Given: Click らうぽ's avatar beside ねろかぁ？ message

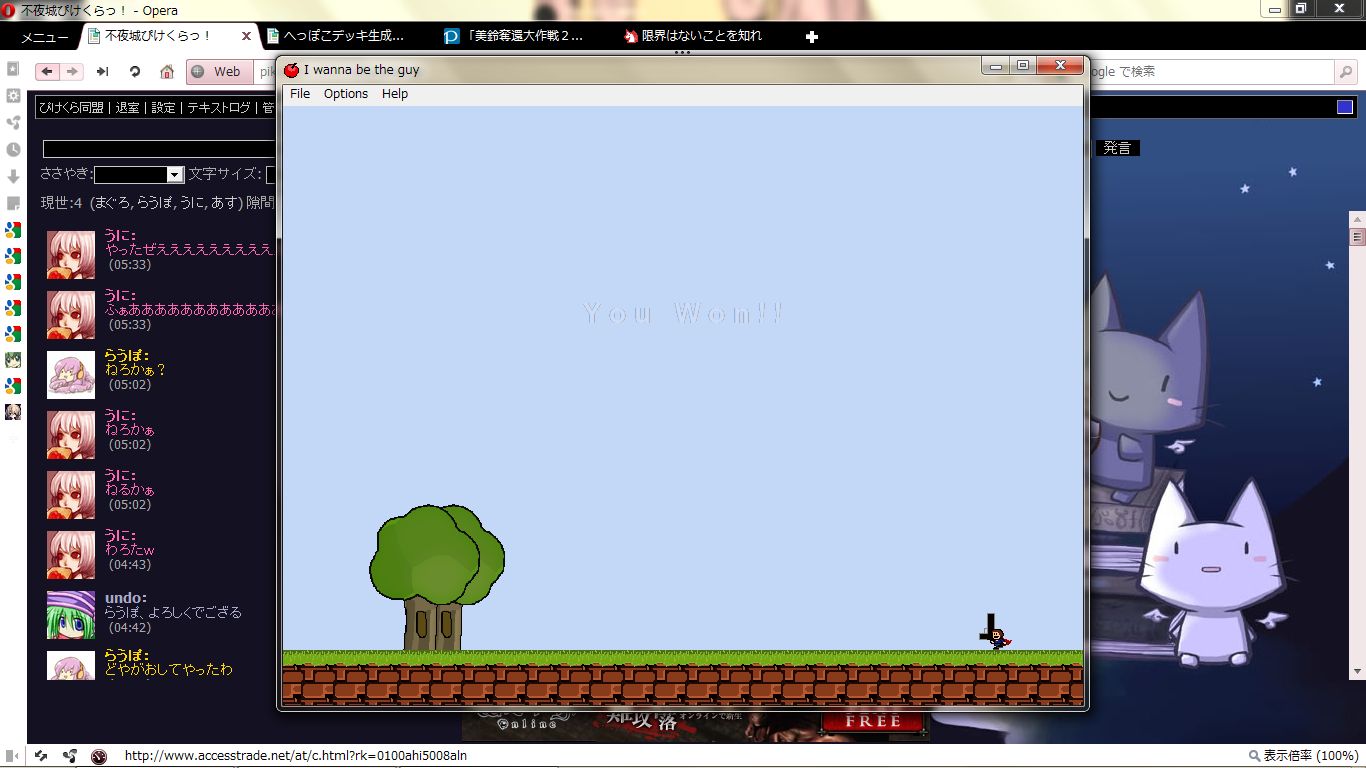Looking at the screenshot, I should (x=71, y=375).
